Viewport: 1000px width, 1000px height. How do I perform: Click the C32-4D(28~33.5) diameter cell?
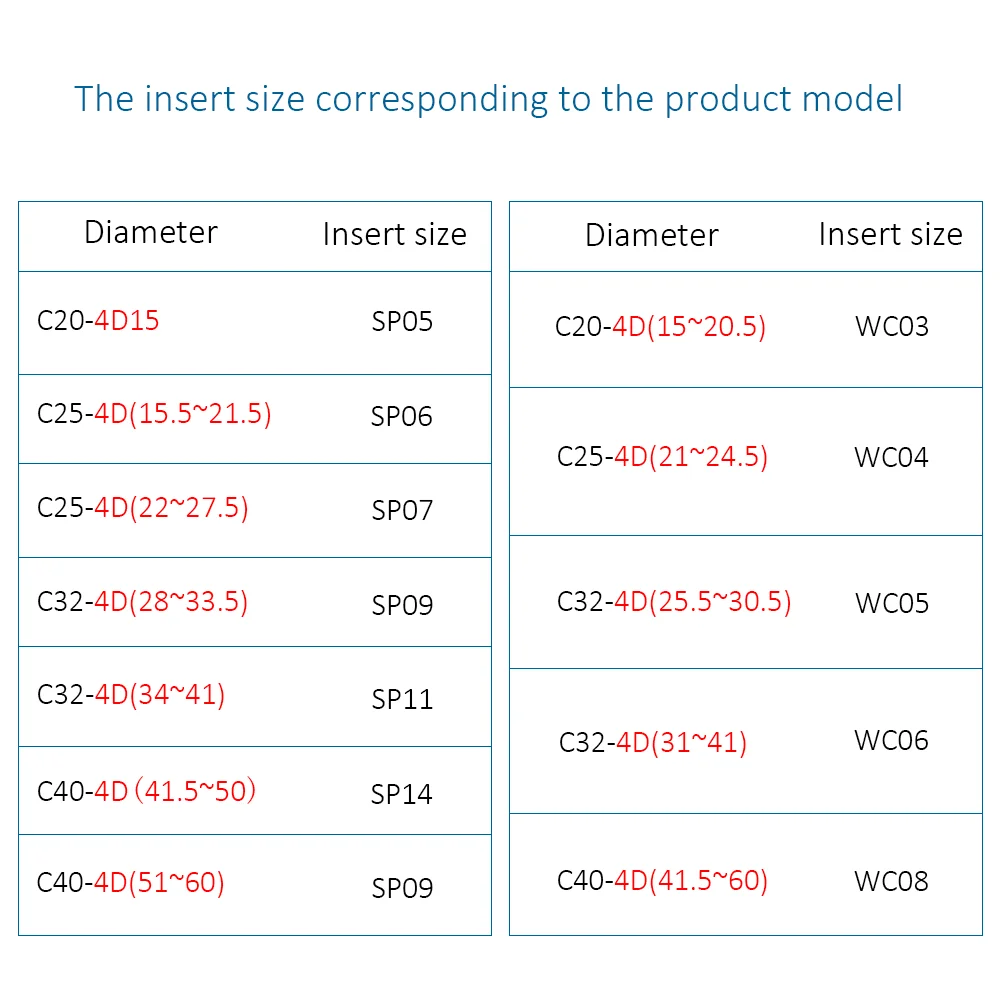[x=142, y=602]
